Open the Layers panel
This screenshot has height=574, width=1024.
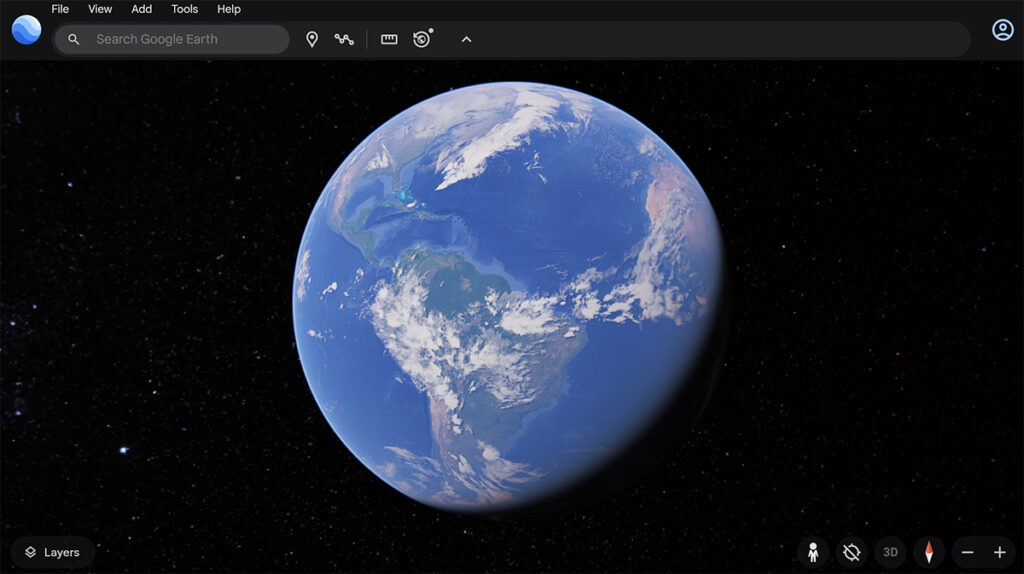[x=53, y=552]
